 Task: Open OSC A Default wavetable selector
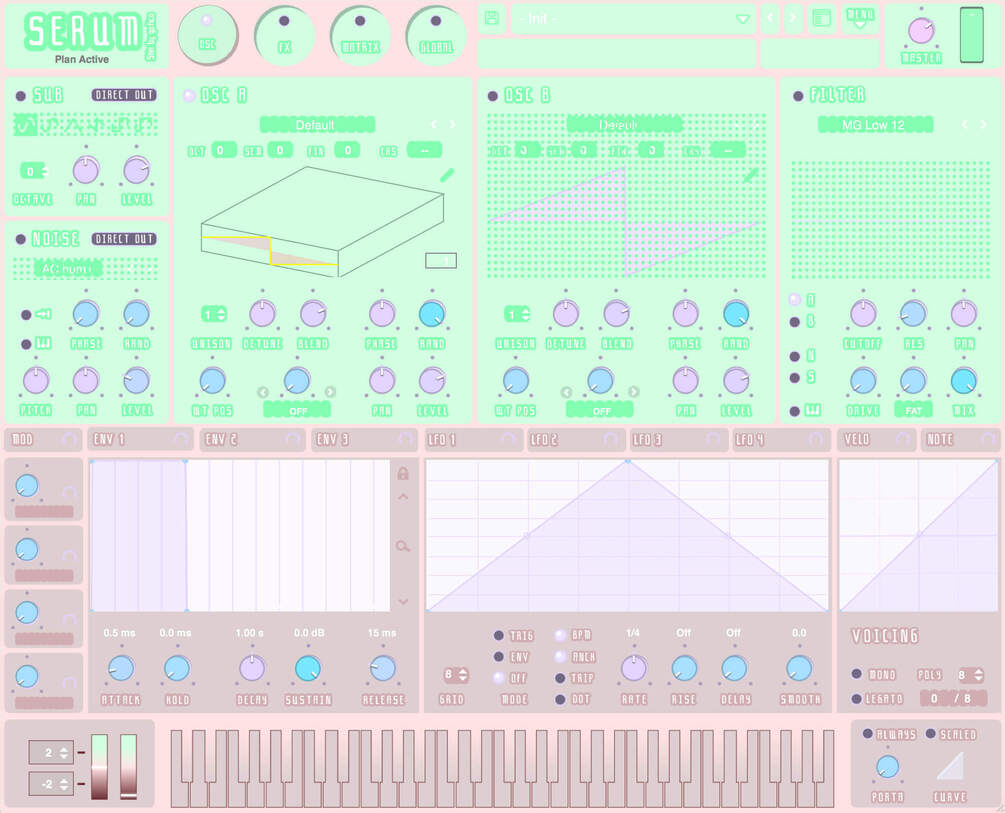click(x=317, y=124)
